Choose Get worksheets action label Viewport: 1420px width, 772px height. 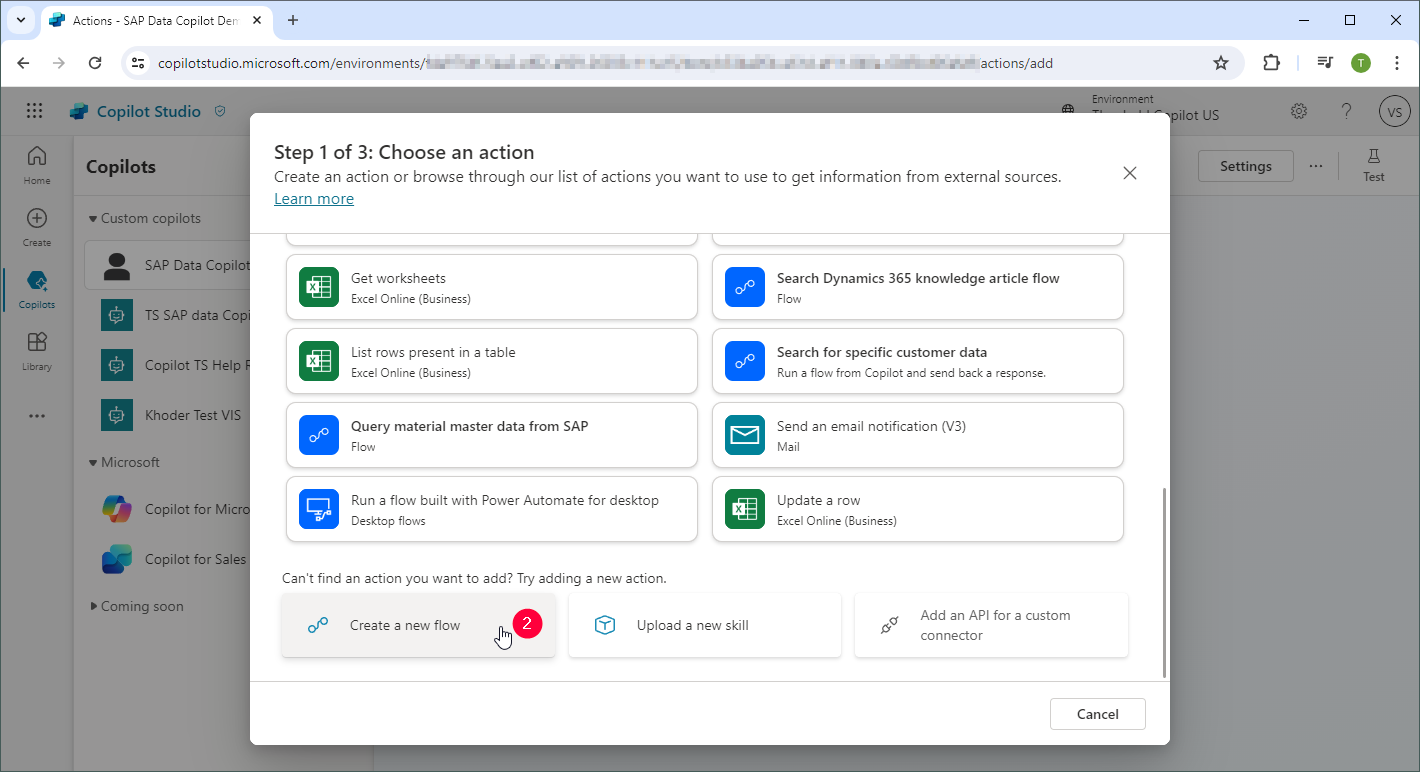(x=398, y=278)
